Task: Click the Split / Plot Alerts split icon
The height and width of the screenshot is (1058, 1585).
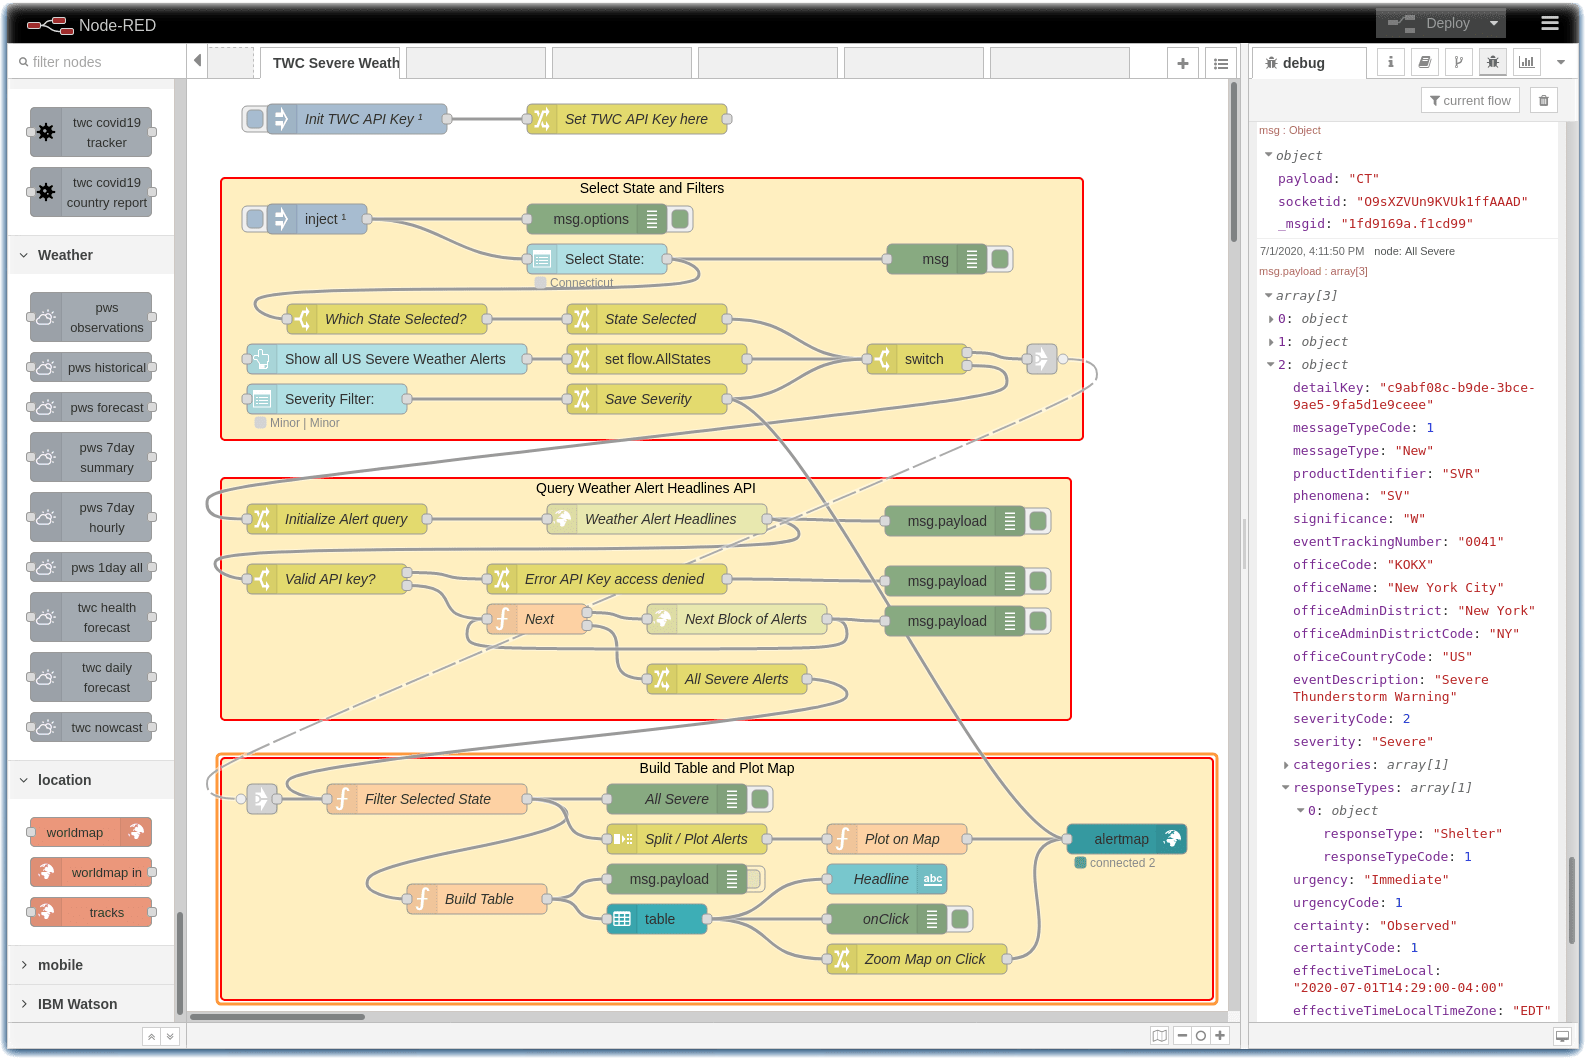Action: pos(622,839)
